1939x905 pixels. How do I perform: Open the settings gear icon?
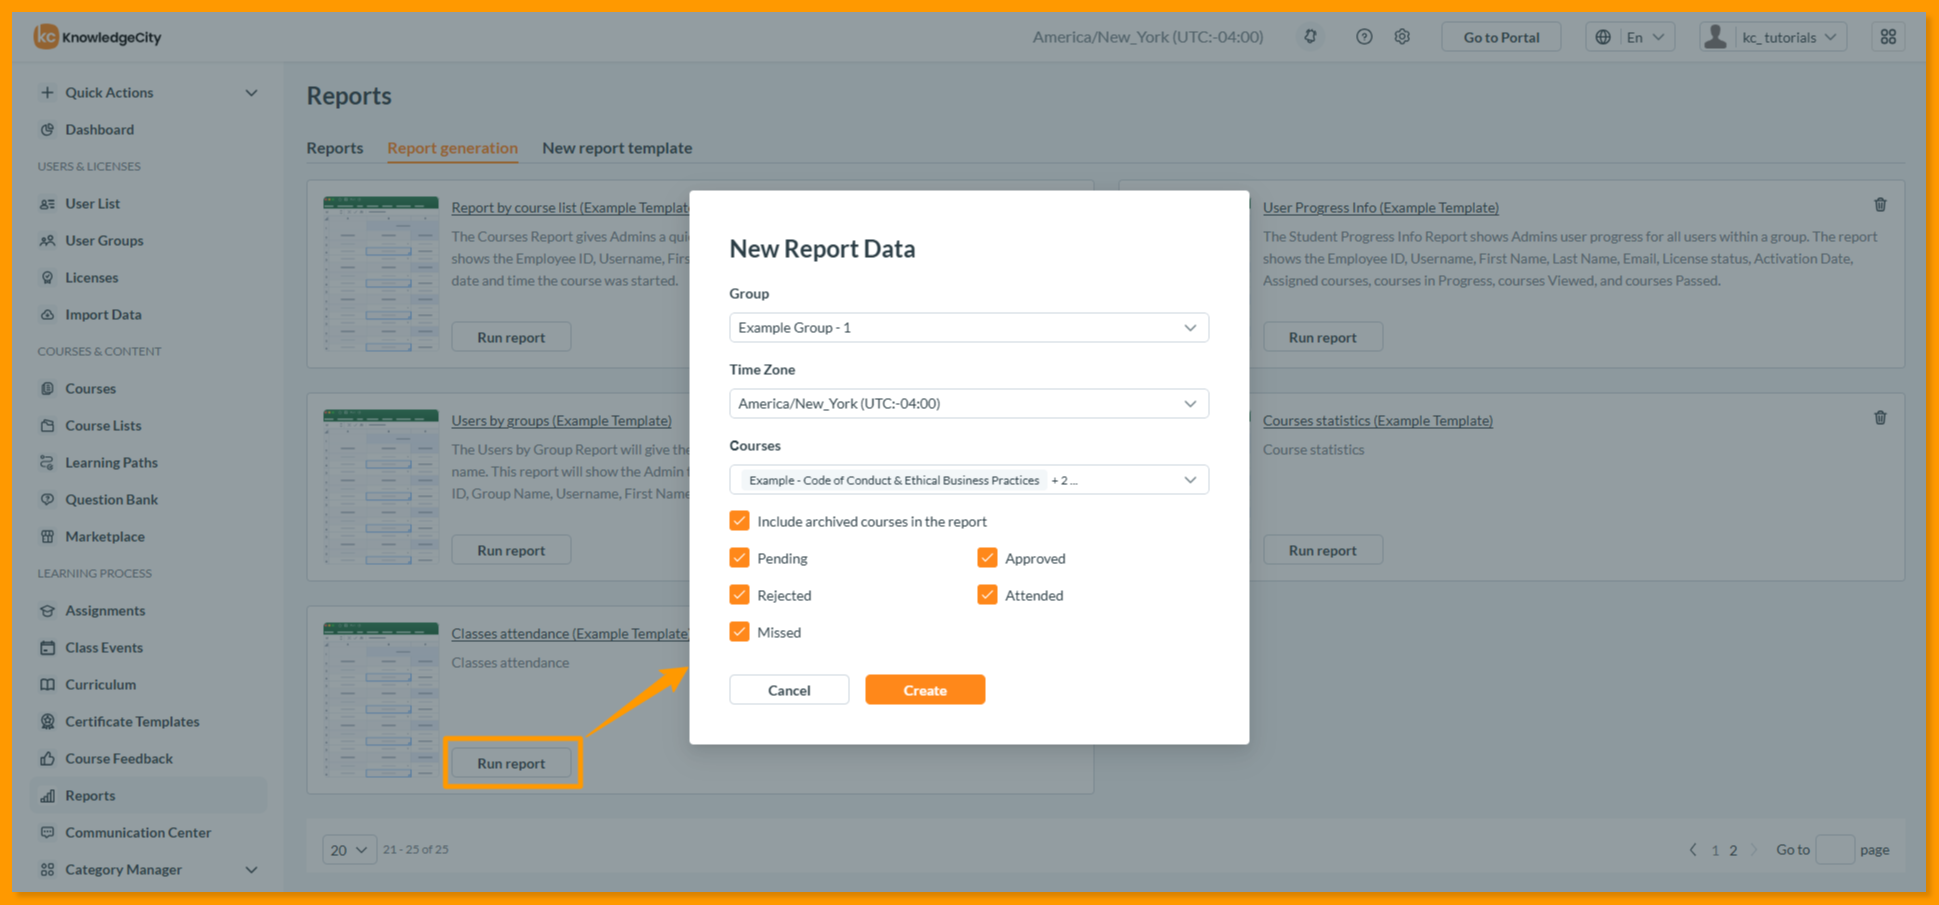(1402, 37)
